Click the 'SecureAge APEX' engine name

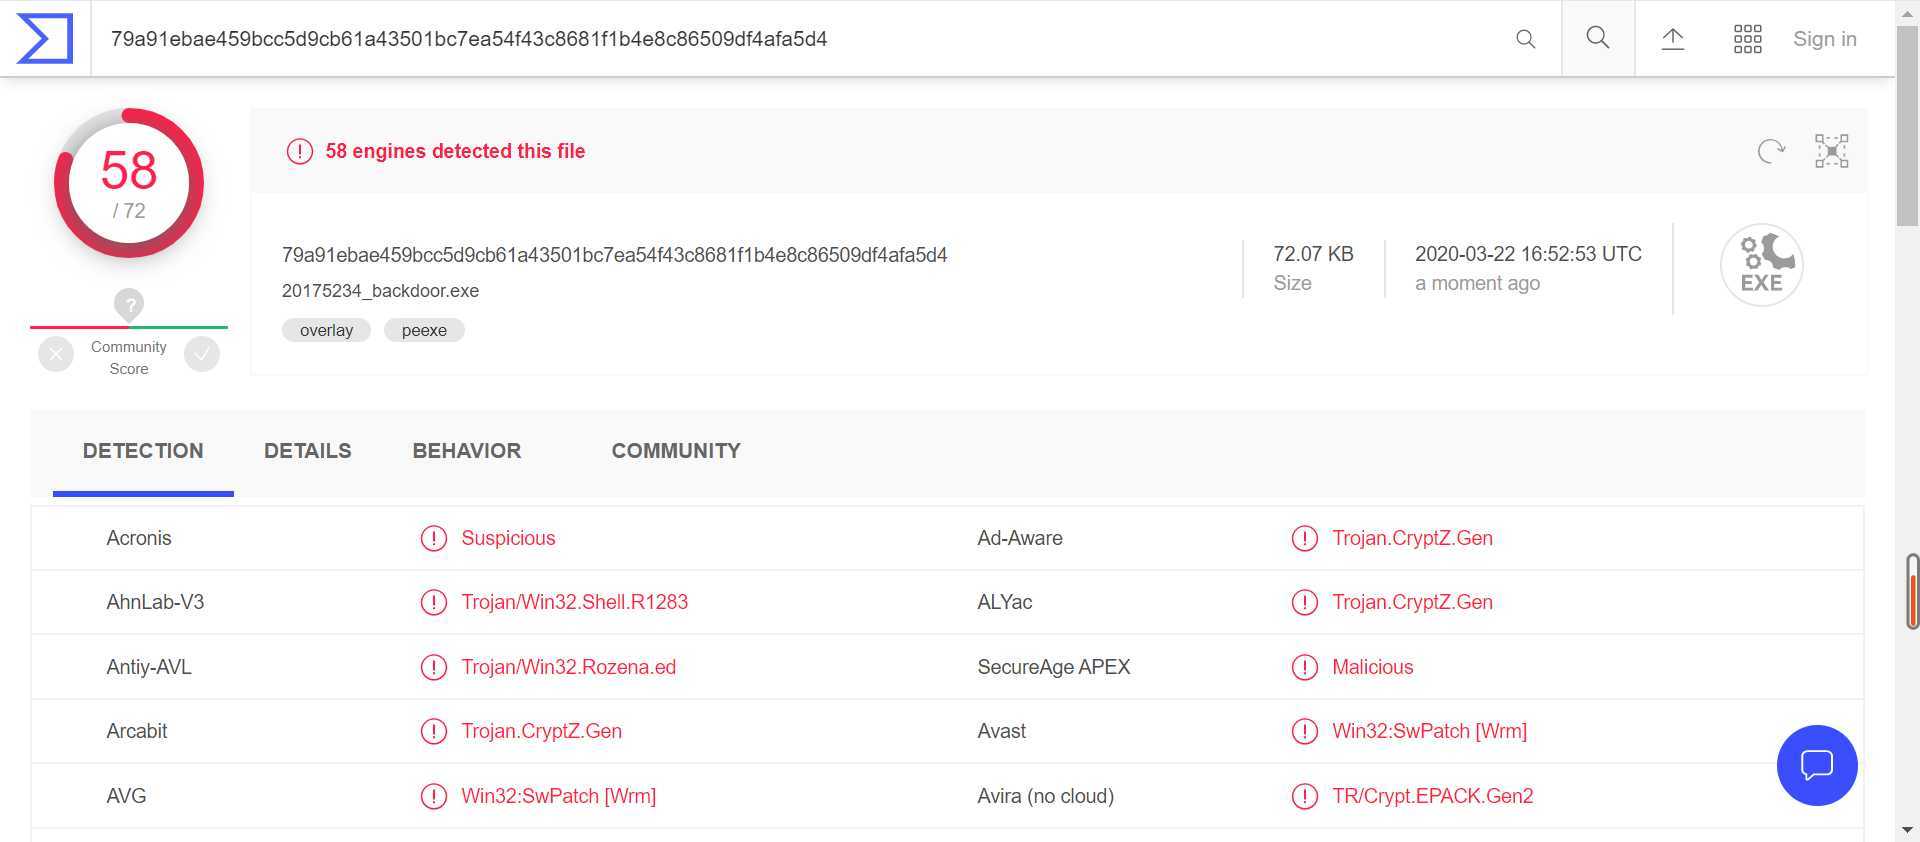[1053, 667]
